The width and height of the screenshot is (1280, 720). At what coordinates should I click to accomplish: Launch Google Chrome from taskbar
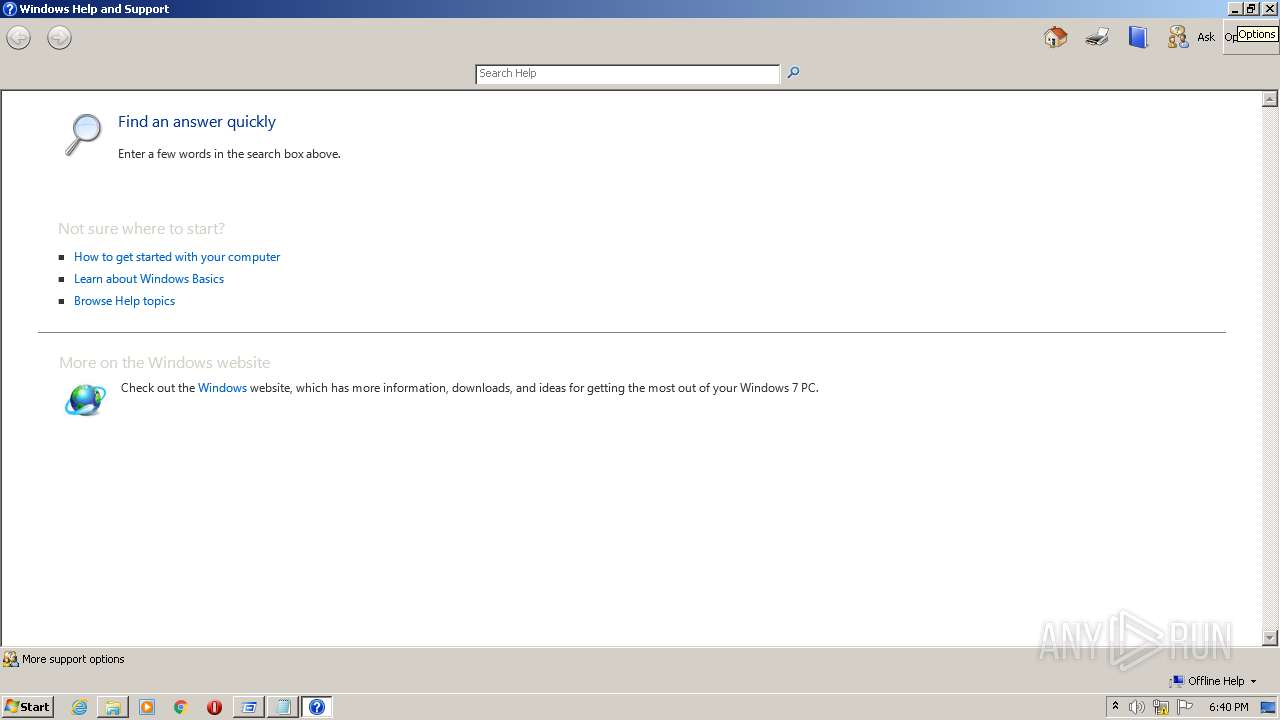[x=181, y=707]
